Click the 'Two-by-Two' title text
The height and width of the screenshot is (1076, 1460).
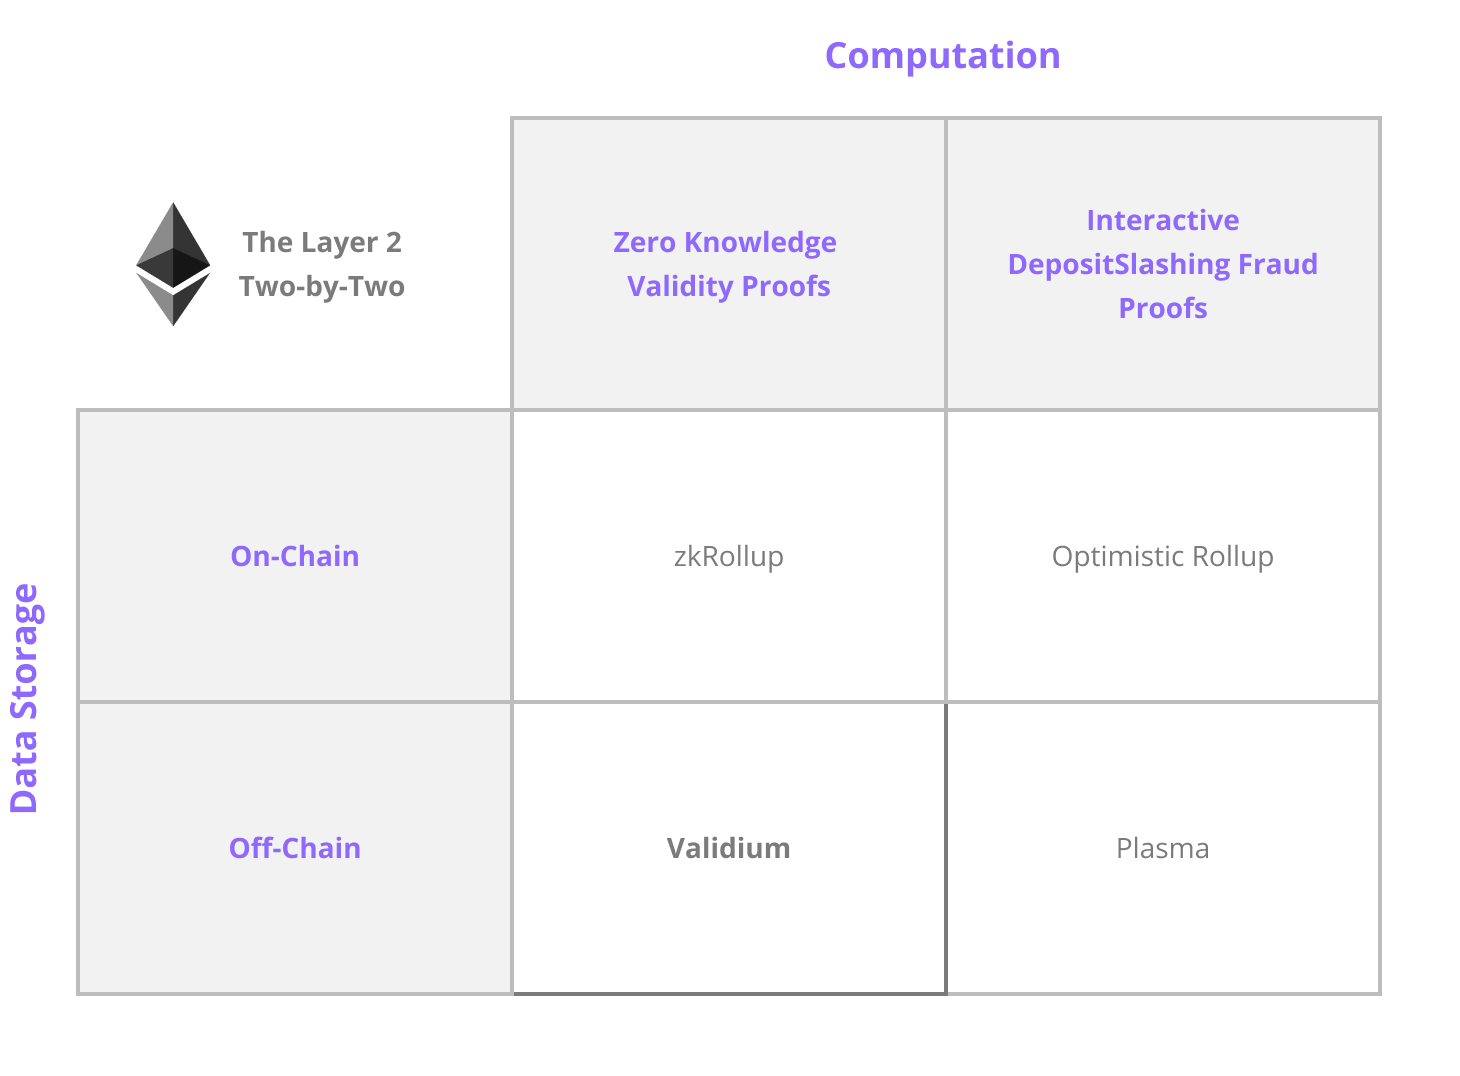[x=322, y=286]
